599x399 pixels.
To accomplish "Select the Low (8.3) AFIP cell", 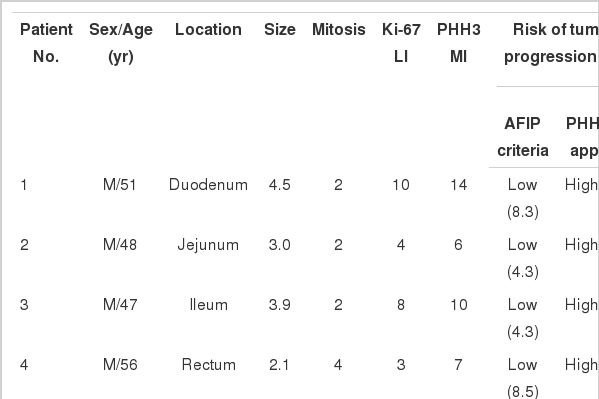I will click(523, 198).
